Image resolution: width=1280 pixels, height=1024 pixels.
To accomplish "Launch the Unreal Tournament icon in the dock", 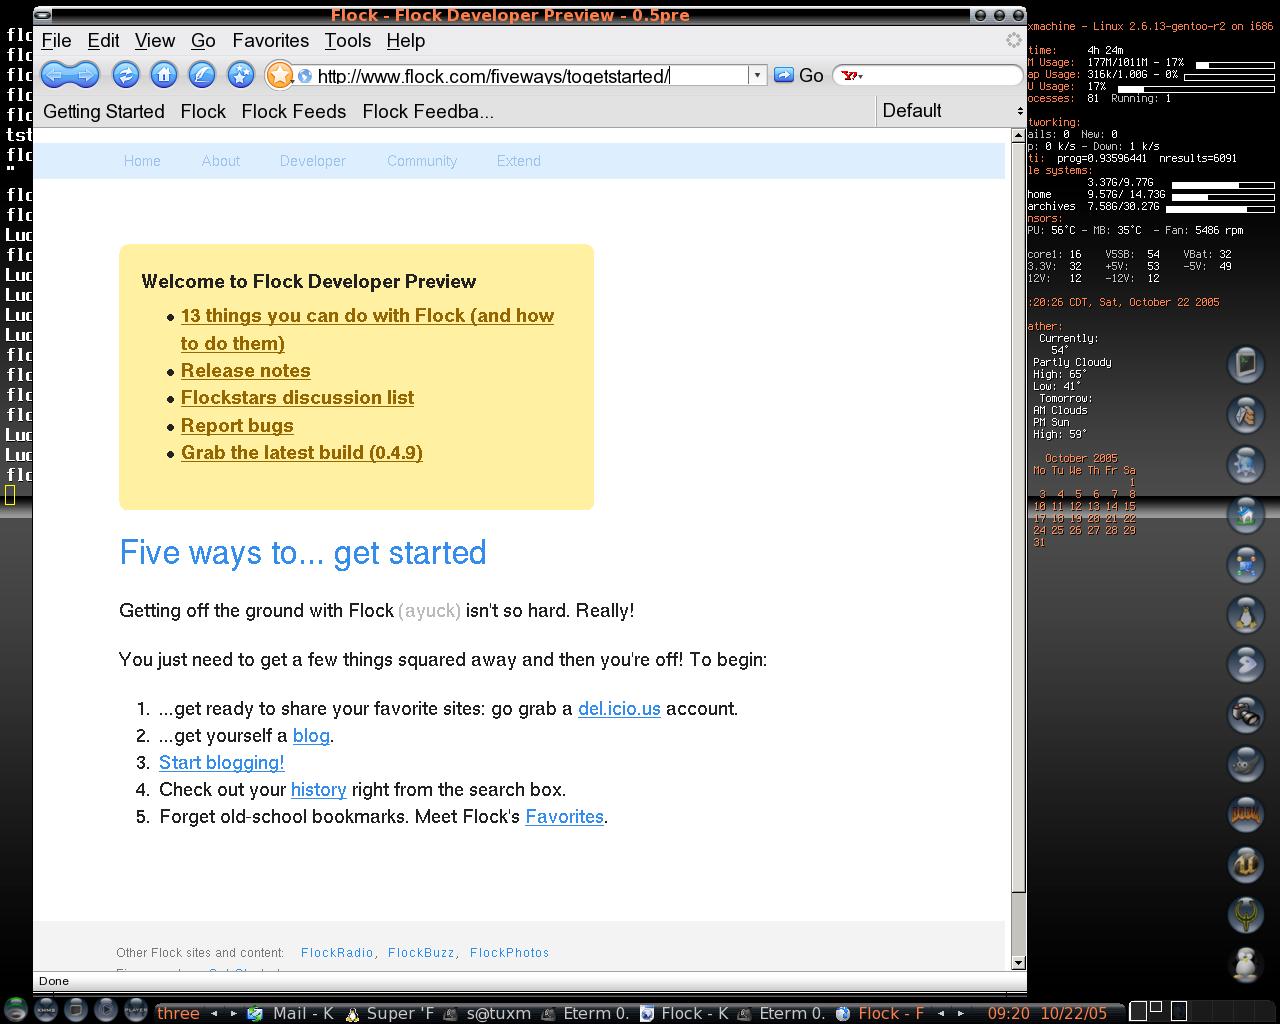I will tap(1246, 864).
